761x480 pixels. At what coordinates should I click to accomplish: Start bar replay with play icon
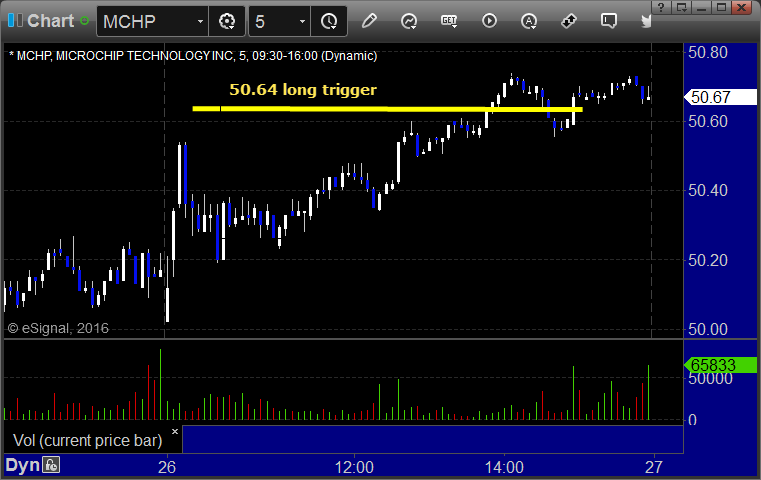489,21
